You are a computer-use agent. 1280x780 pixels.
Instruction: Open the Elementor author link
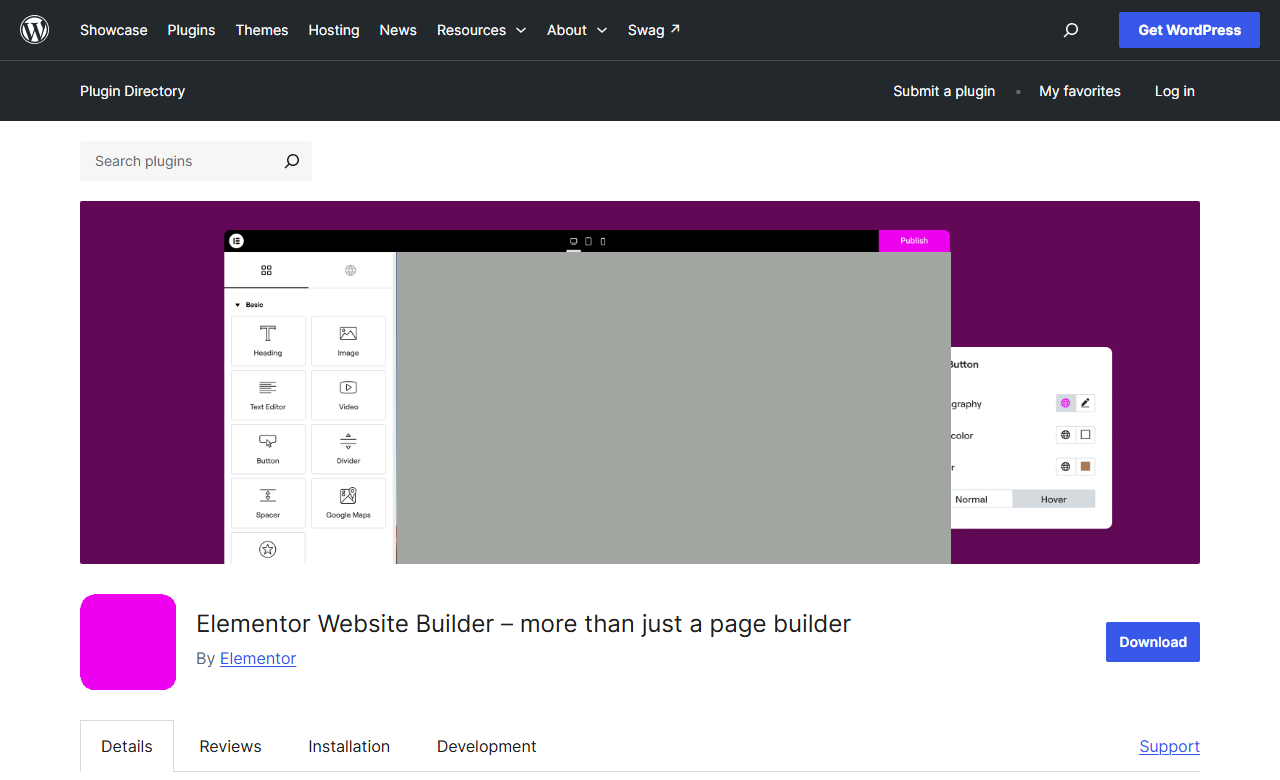point(258,658)
